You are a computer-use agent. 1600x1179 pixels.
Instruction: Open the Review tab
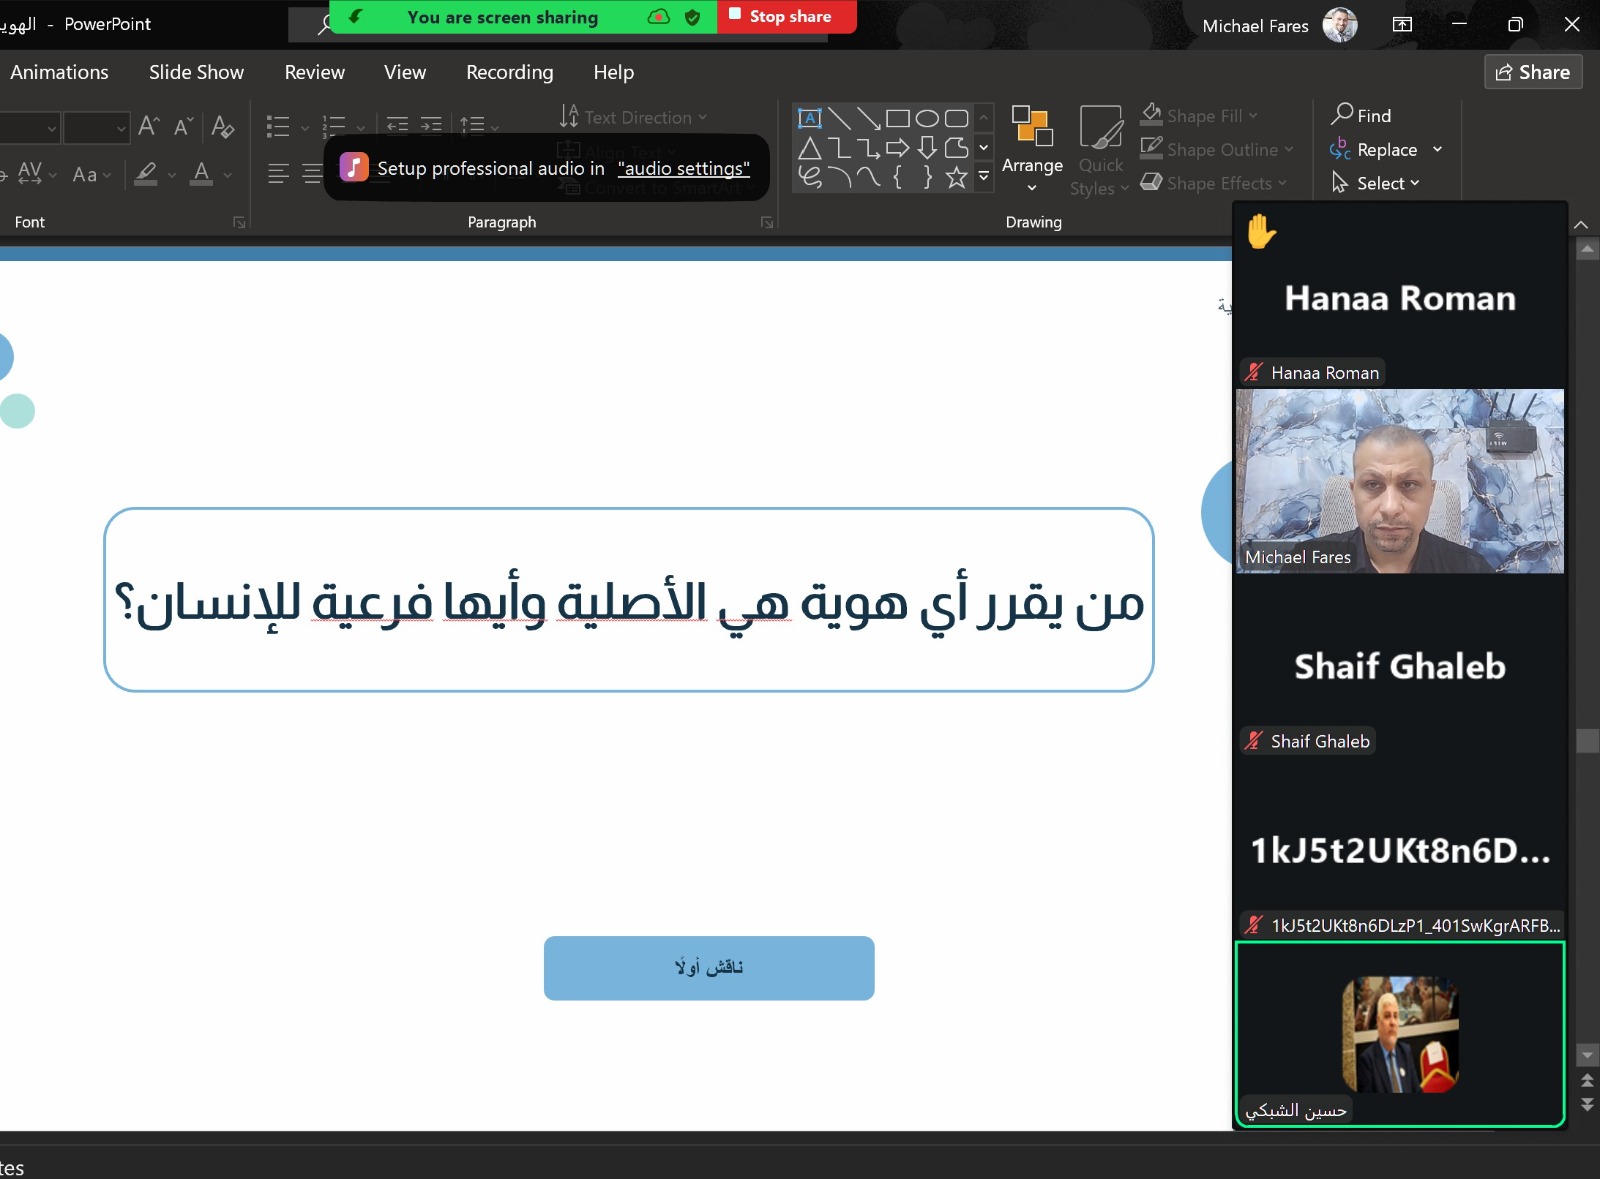(x=314, y=72)
